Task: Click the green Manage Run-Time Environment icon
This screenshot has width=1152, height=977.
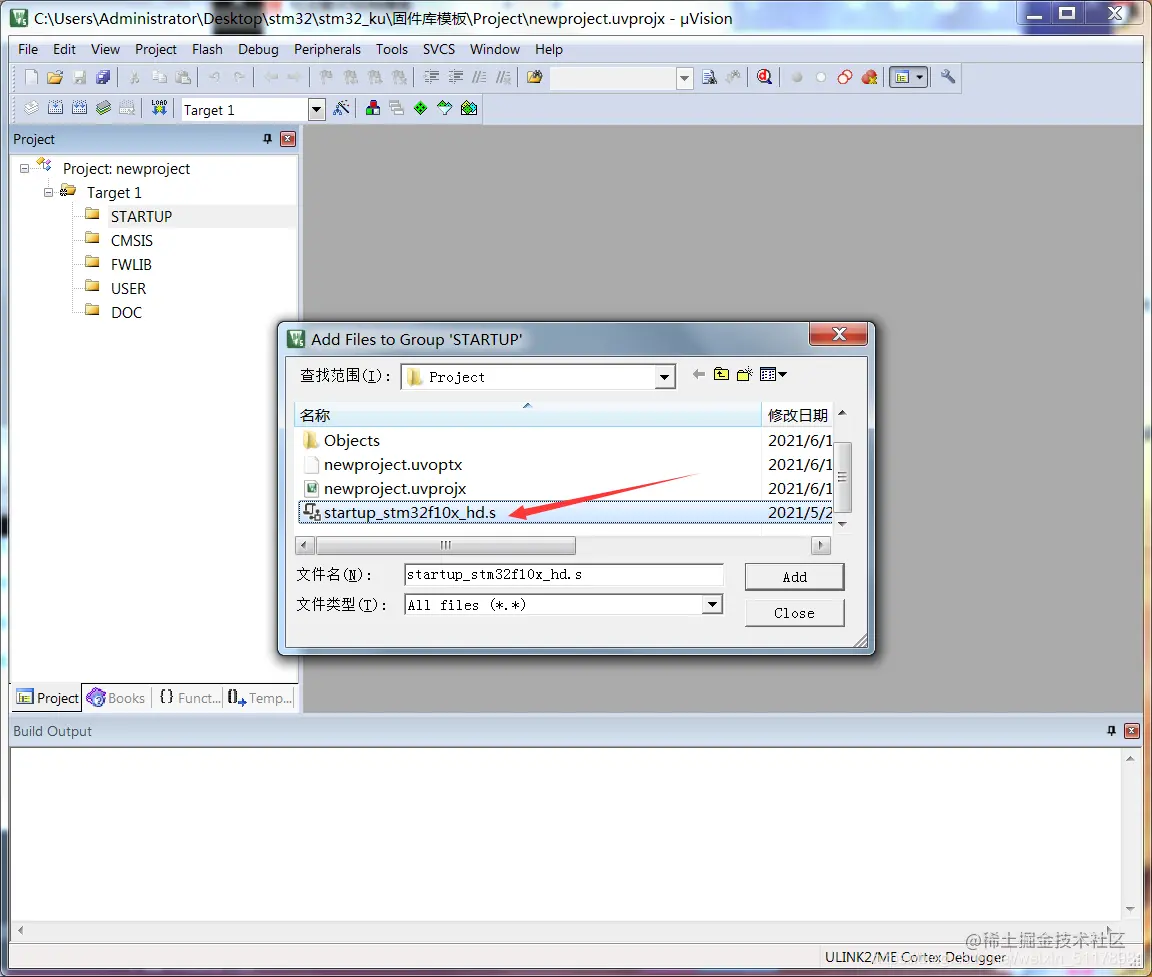Action: tap(420, 109)
